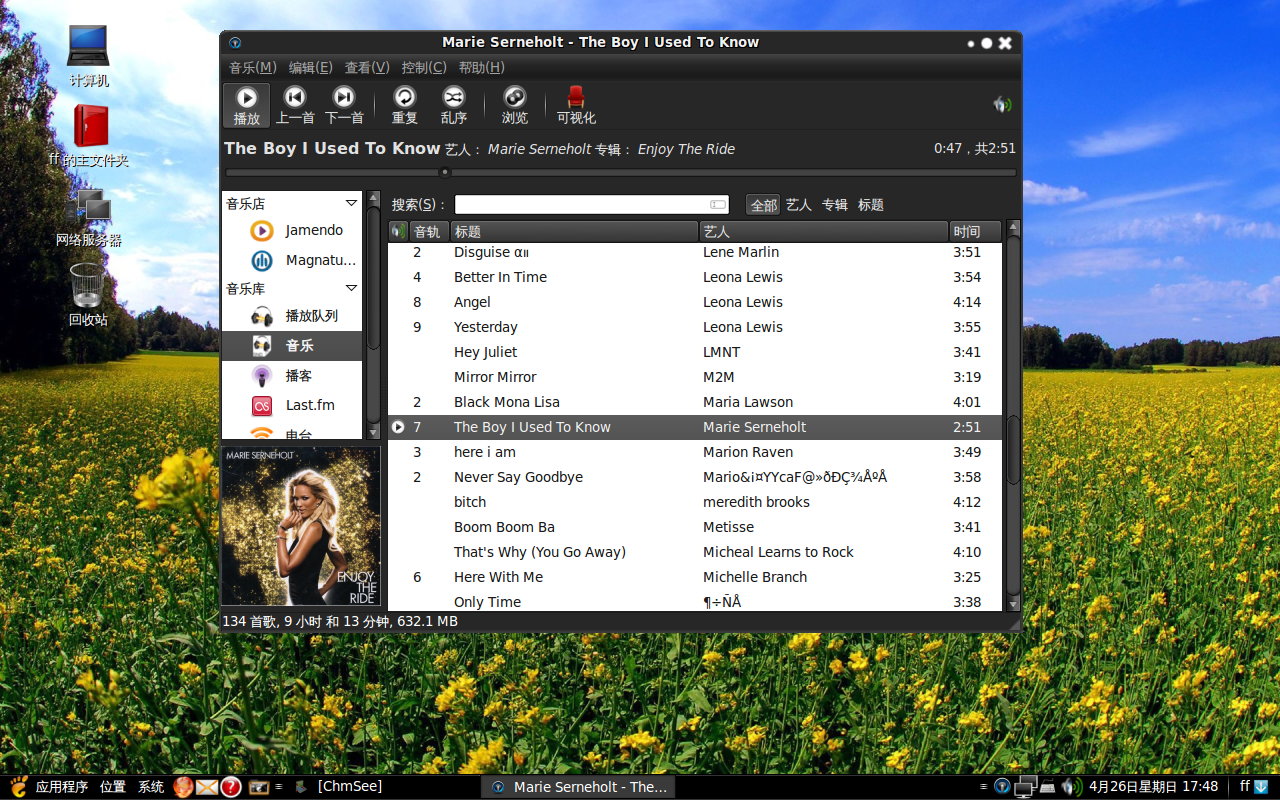Screen dimensions: 1280x800
Task: Select the song 'Yesterday'
Action: [695, 327]
